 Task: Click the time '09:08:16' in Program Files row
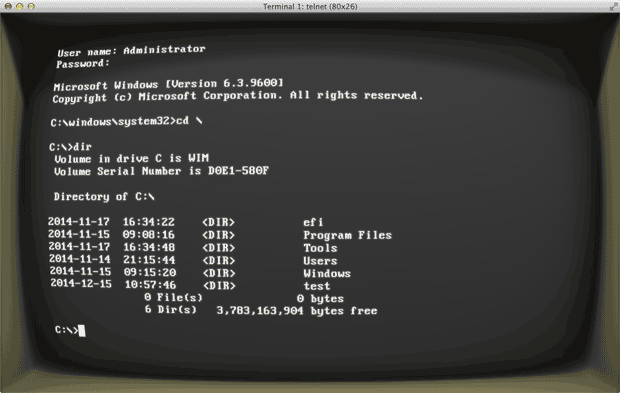pyautogui.click(x=148, y=234)
